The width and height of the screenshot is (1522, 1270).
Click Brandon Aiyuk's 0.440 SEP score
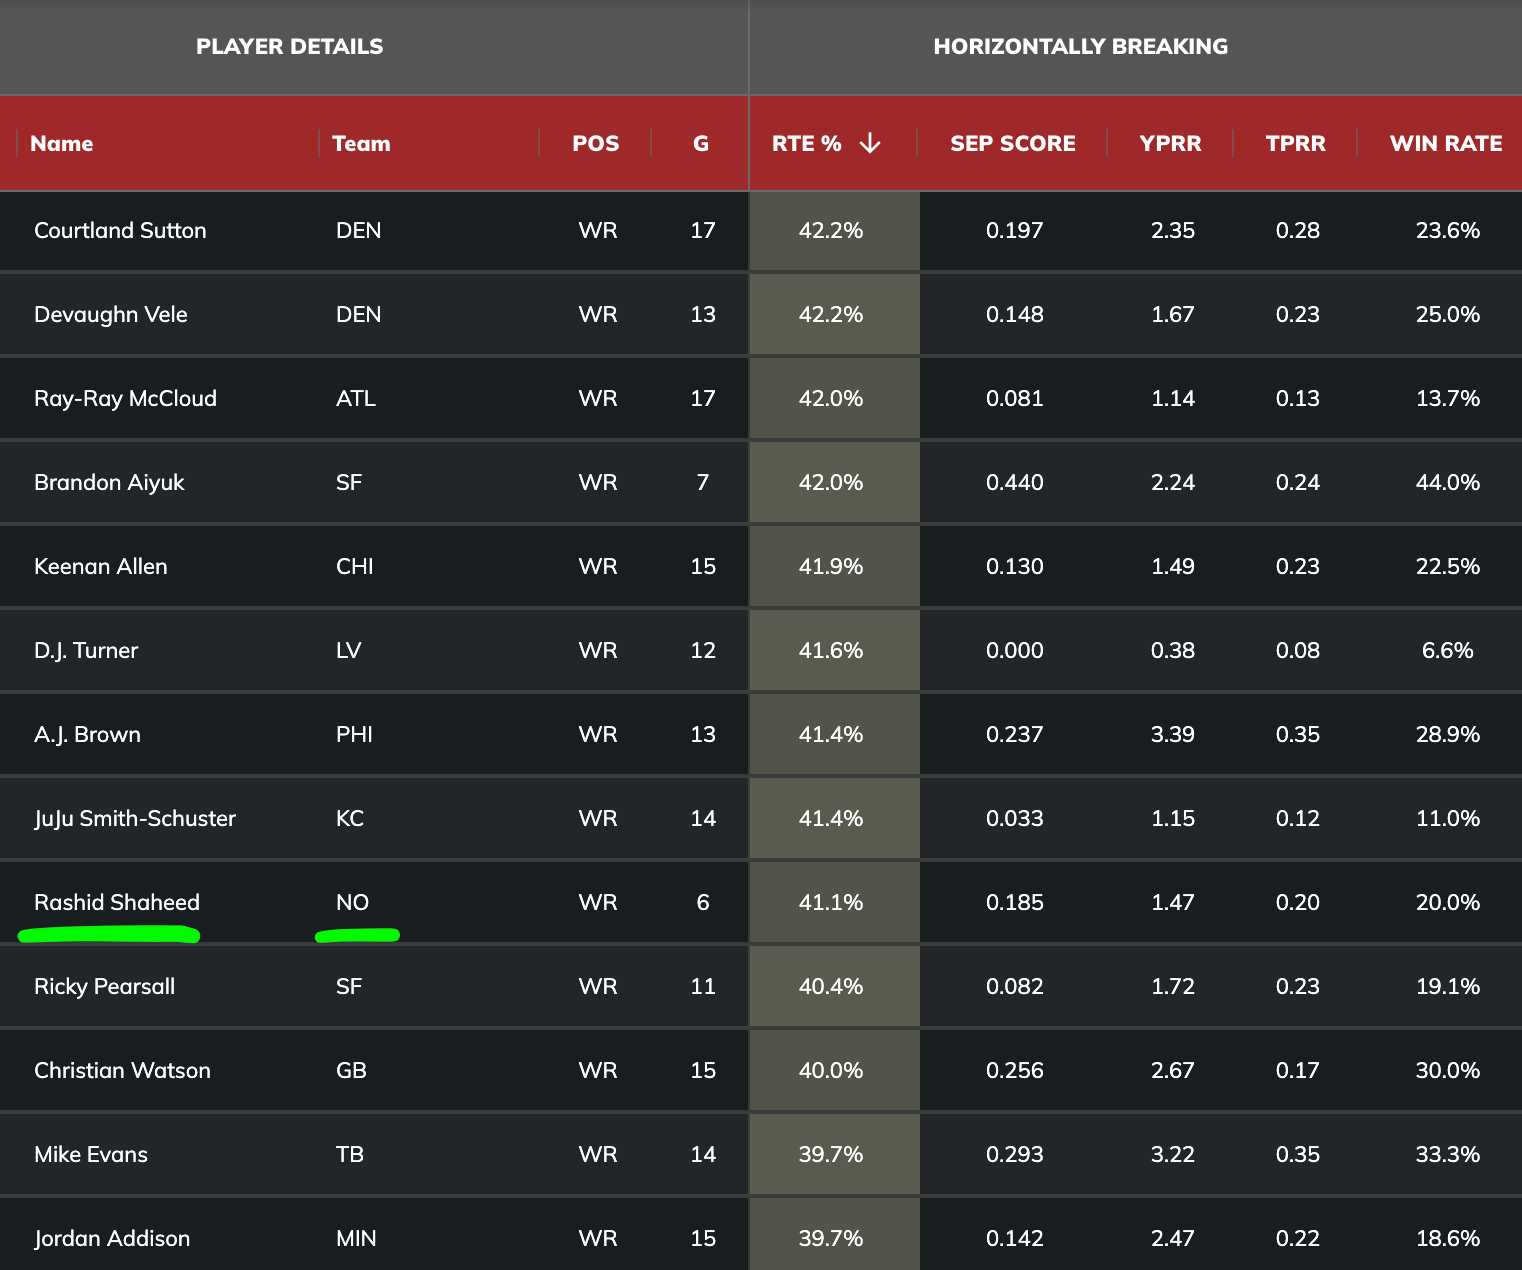1015,482
